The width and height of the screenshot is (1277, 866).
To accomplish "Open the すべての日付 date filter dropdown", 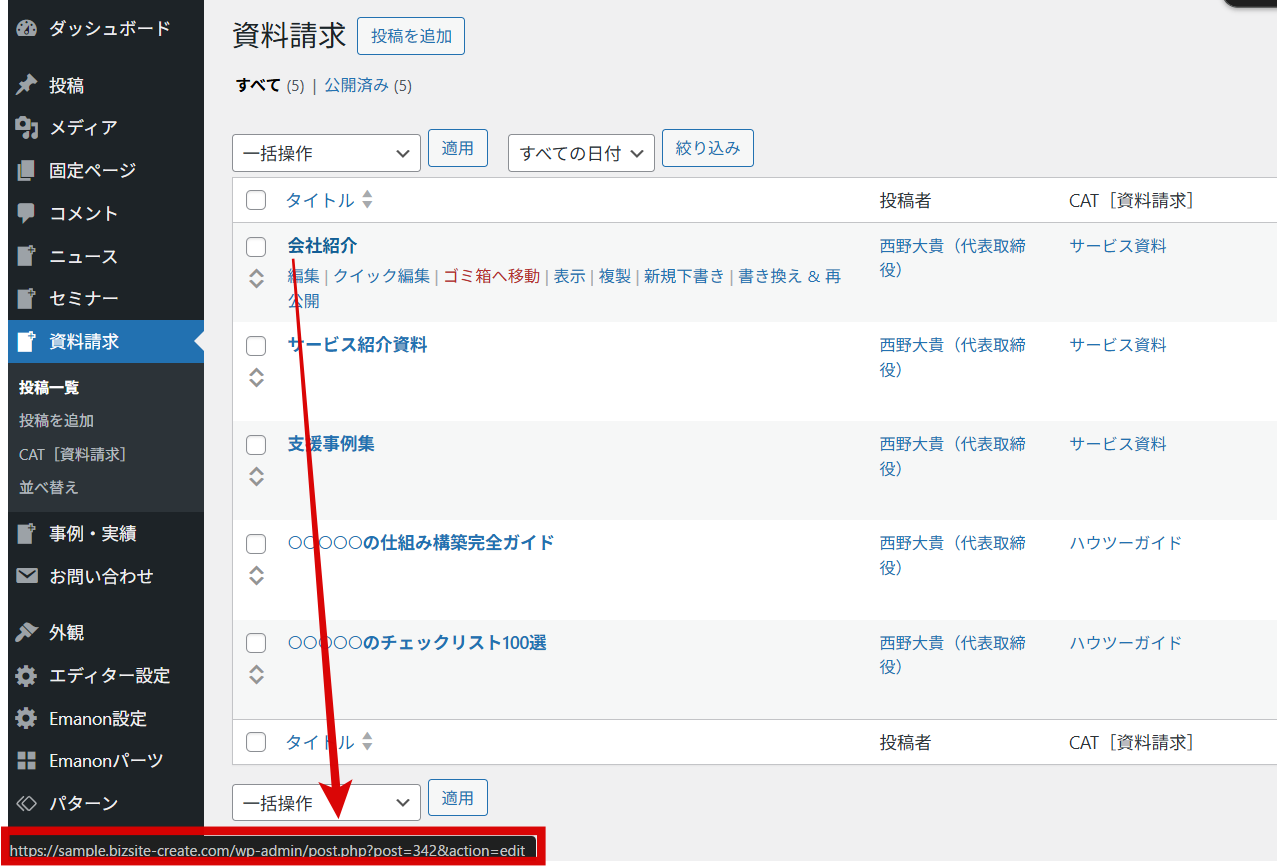I will click(581, 153).
